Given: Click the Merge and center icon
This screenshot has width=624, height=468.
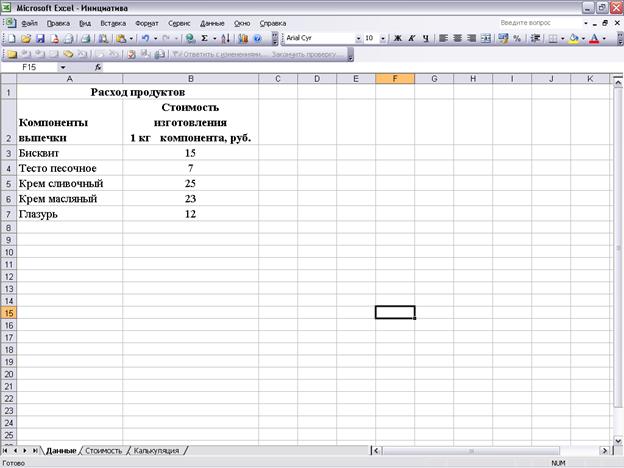Looking at the screenshot, I should point(487,38).
